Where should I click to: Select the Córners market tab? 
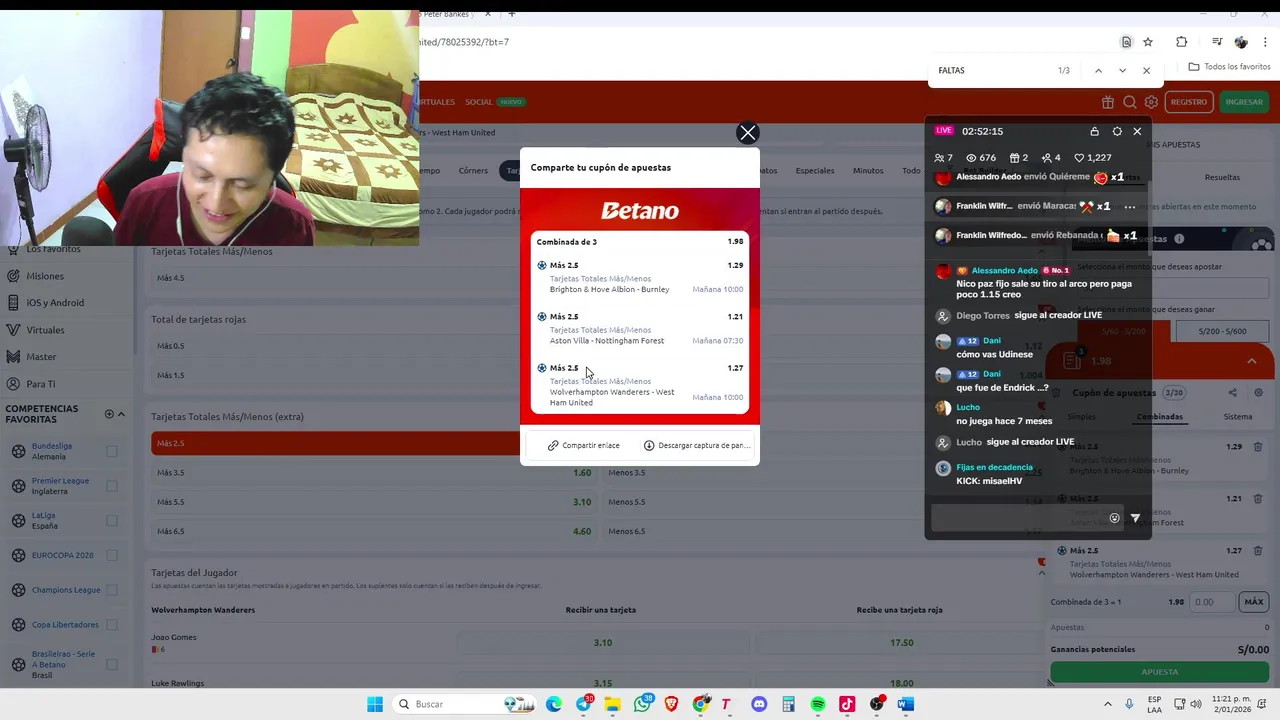(x=473, y=171)
